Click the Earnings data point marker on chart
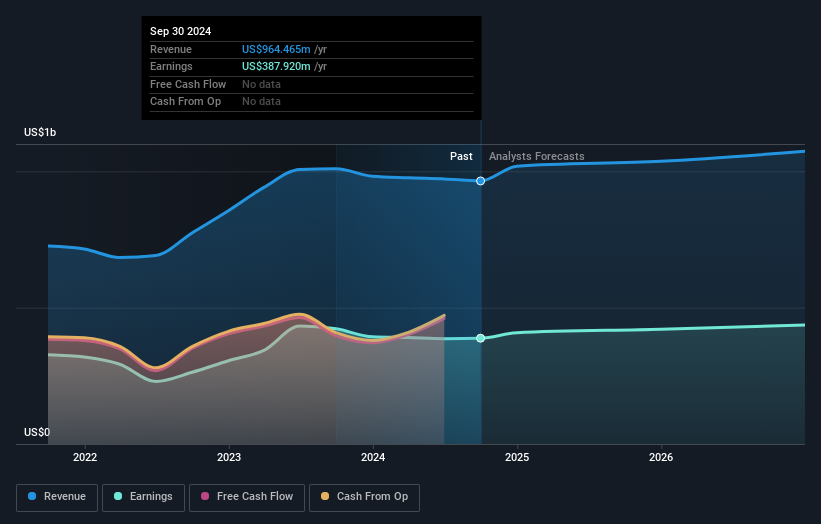The height and width of the screenshot is (524, 821). 480,338
